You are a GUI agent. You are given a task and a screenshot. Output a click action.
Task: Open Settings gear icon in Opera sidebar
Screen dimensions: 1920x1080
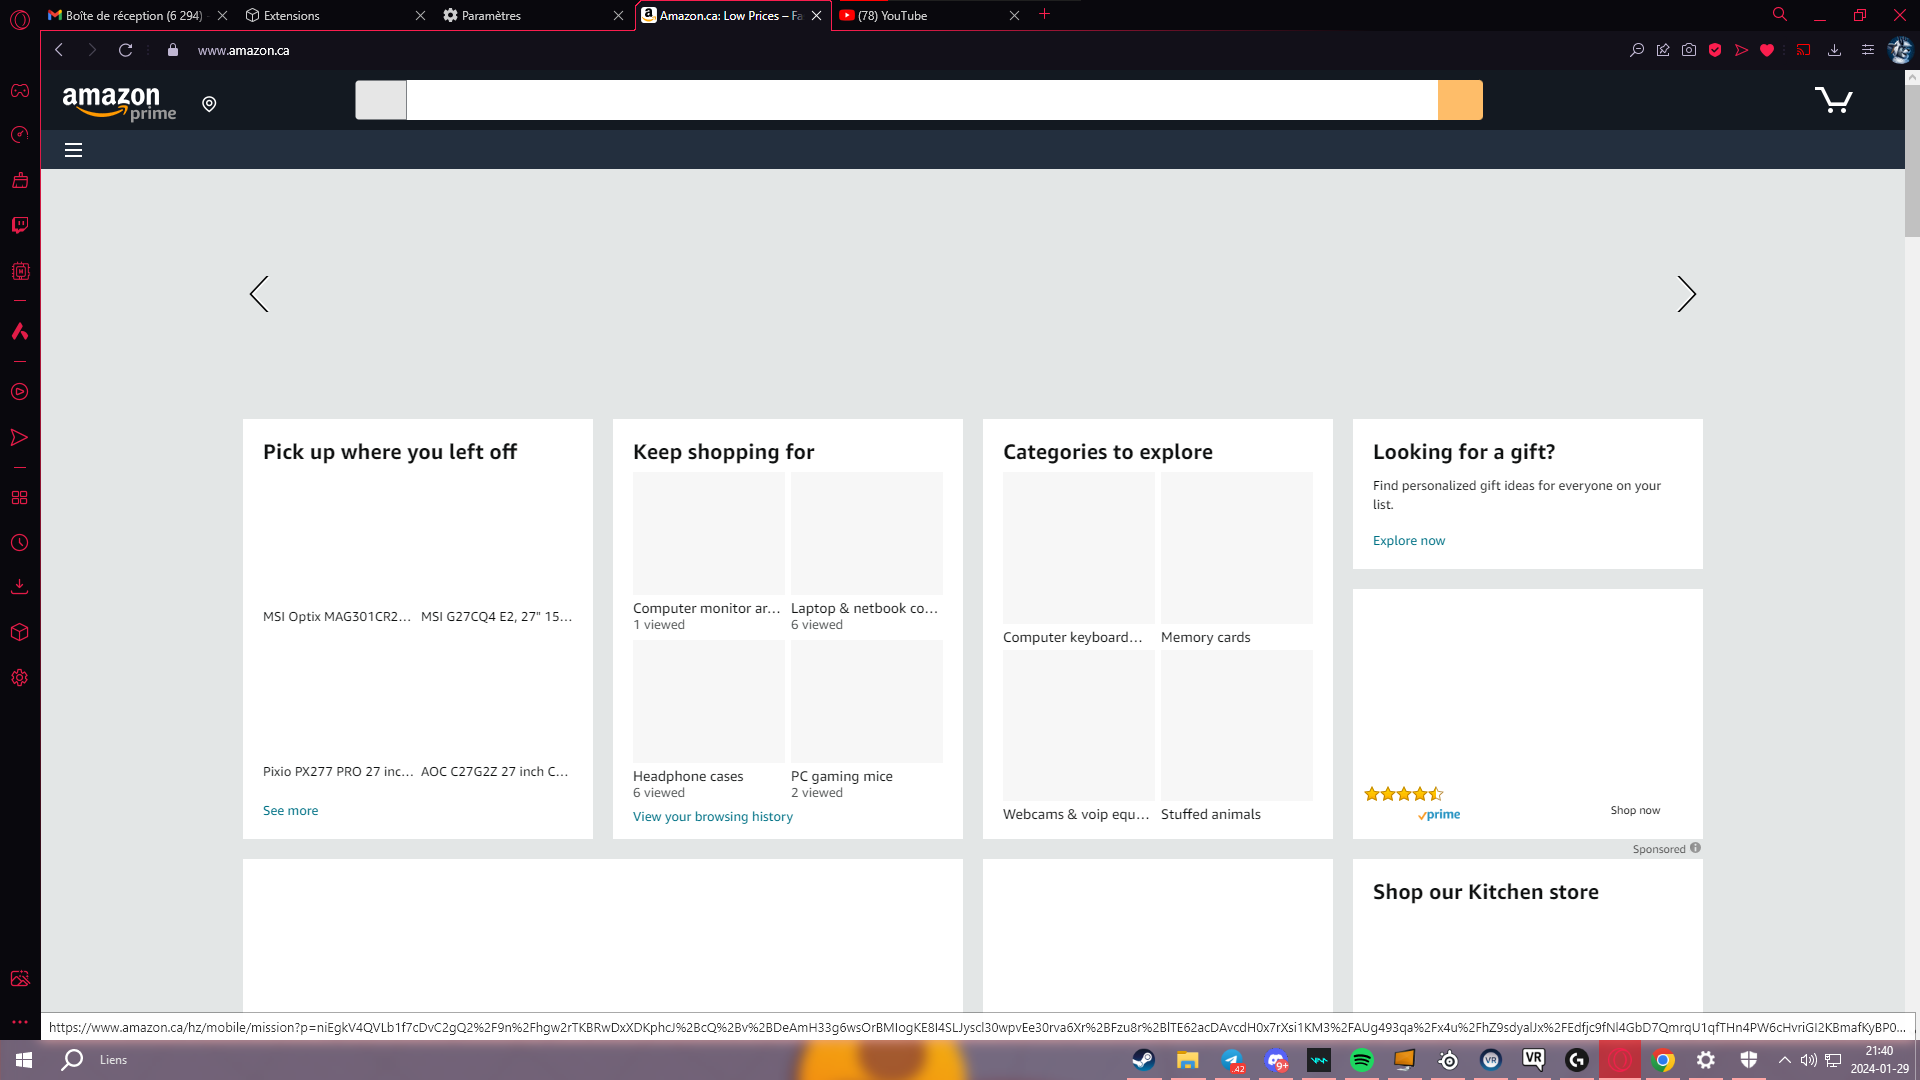[20, 678]
